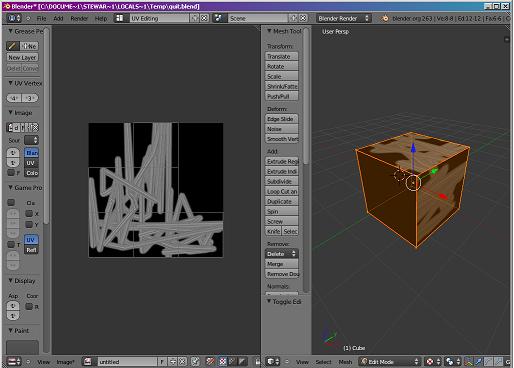Open the Delete dropdown under Remove
The height and width of the screenshot is (368, 514).
pos(282,254)
